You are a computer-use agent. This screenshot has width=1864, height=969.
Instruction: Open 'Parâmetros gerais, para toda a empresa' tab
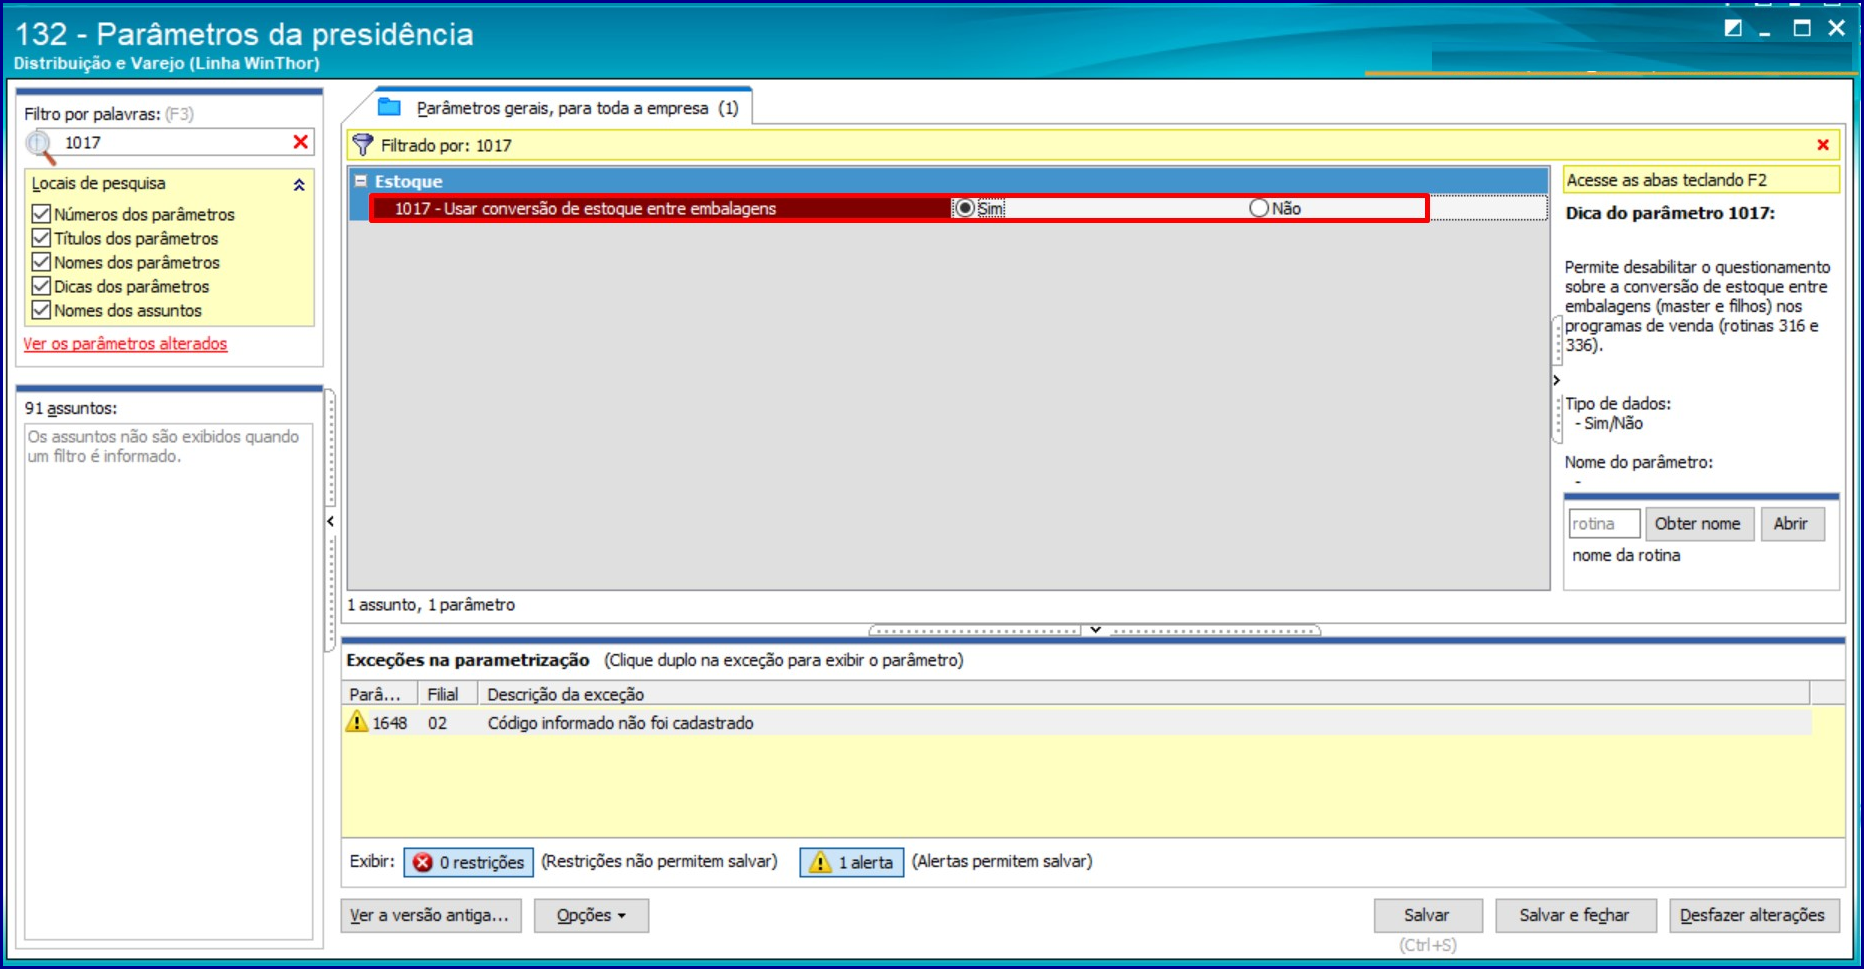[x=562, y=107]
